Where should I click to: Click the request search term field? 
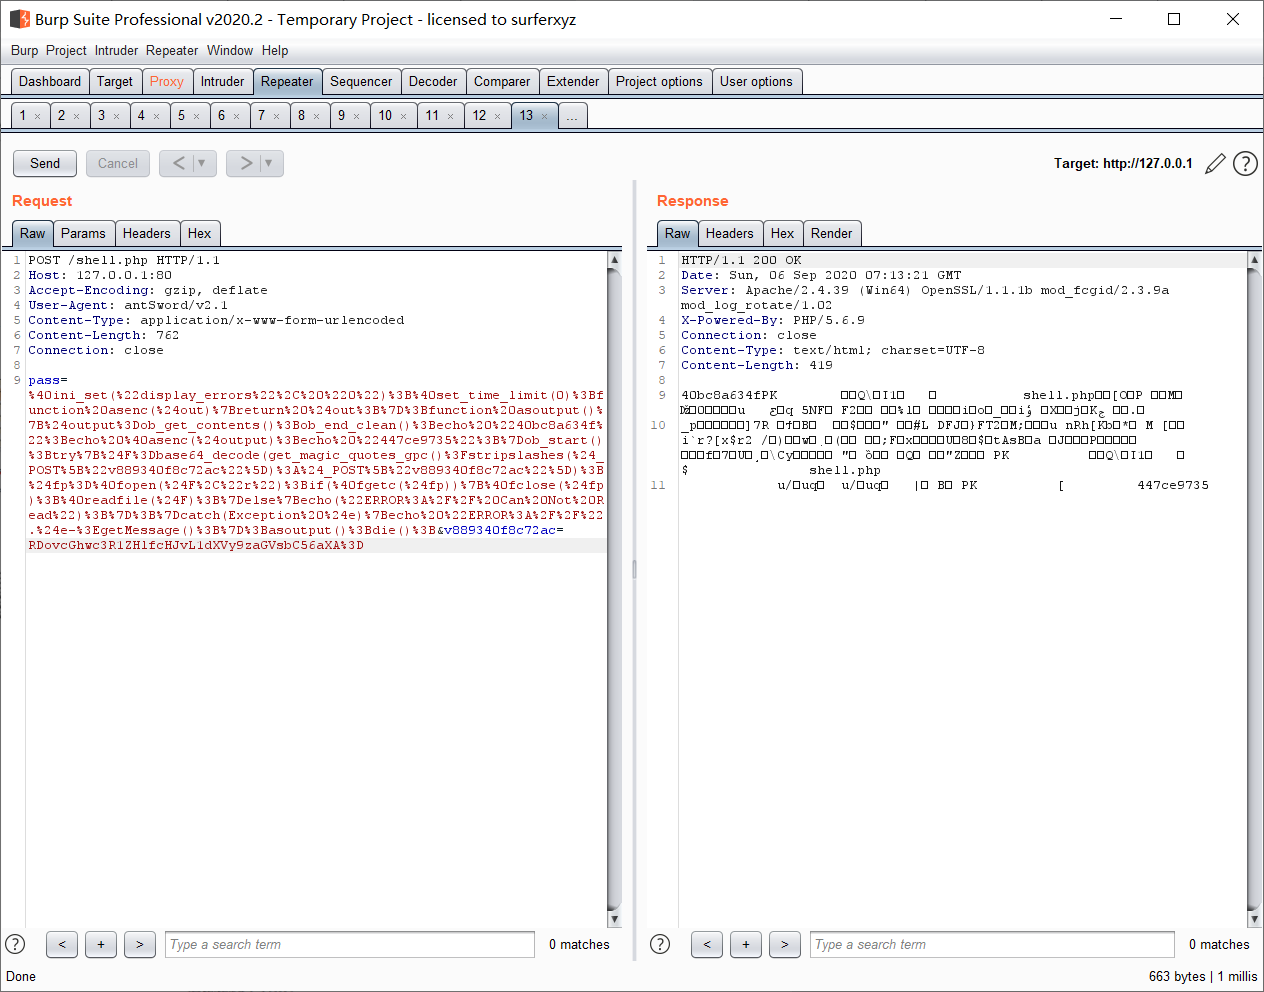(350, 944)
